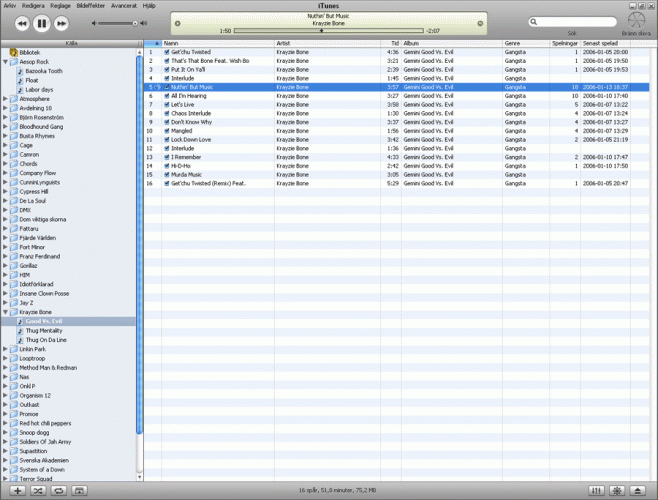Expand the Franz Ferdinand folder
The image size is (658, 500).
pyautogui.click(x=5, y=256)
